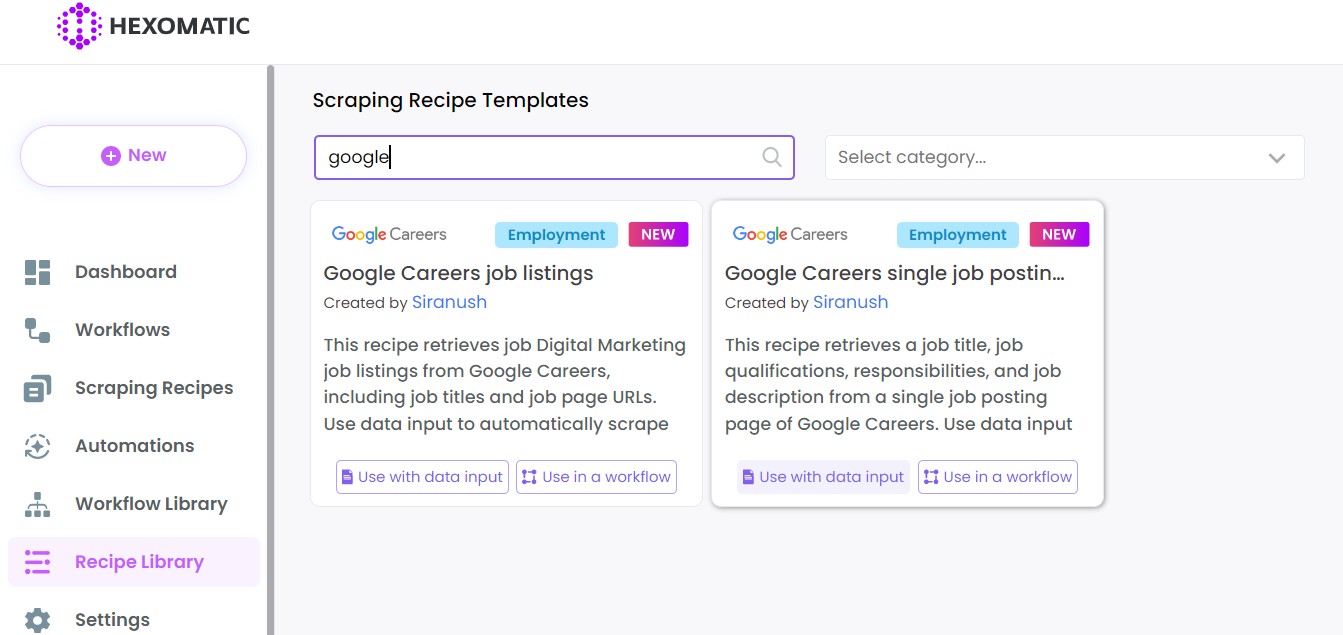
Task: Click Use with data input on single job posting
Action: (x=822, y=477)
